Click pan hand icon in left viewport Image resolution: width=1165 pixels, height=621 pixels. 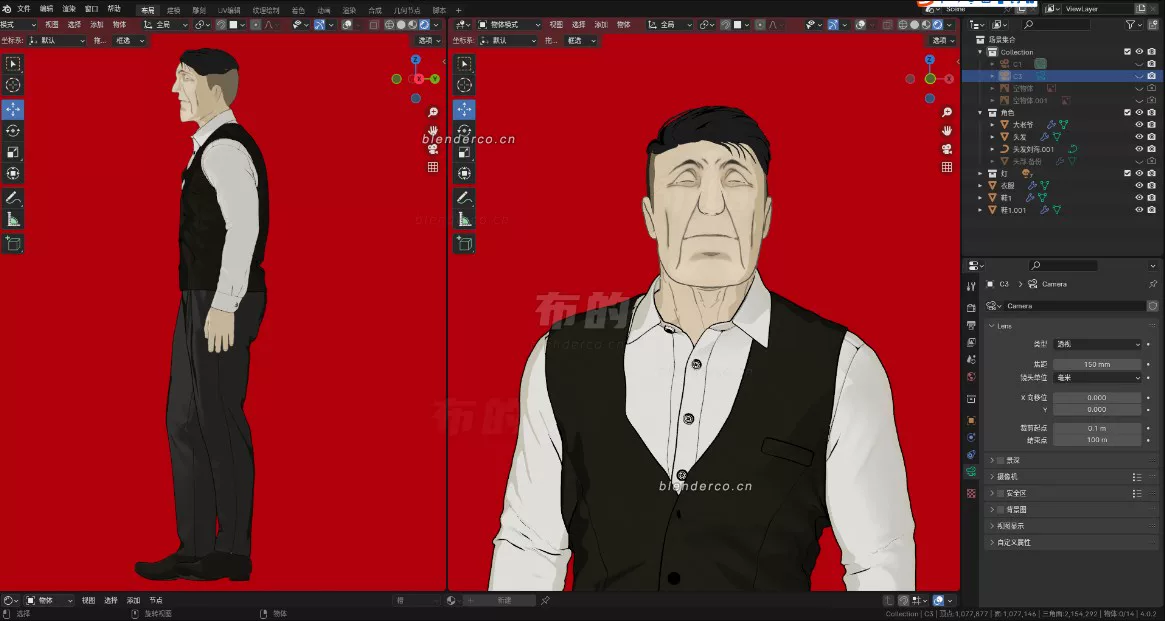[x=432, y=131]
